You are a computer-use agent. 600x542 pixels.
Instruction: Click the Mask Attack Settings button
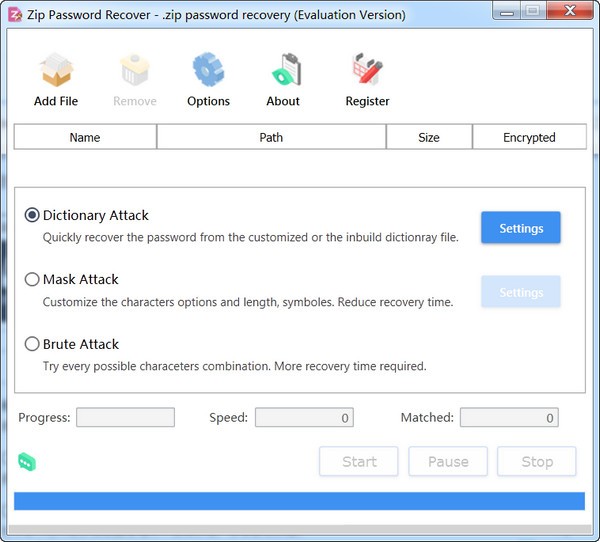tap(520, 292)
